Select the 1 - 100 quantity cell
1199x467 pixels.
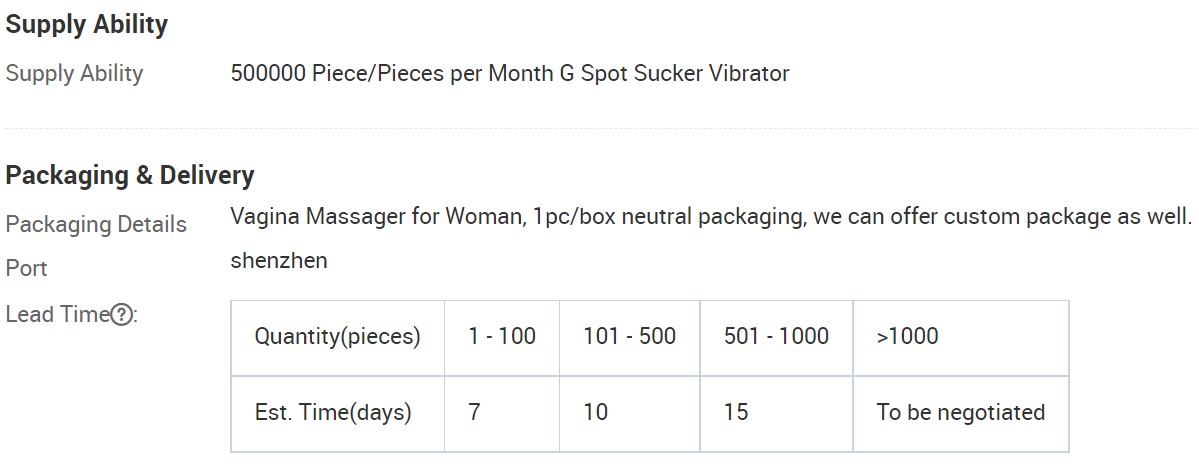pos(502,337)
